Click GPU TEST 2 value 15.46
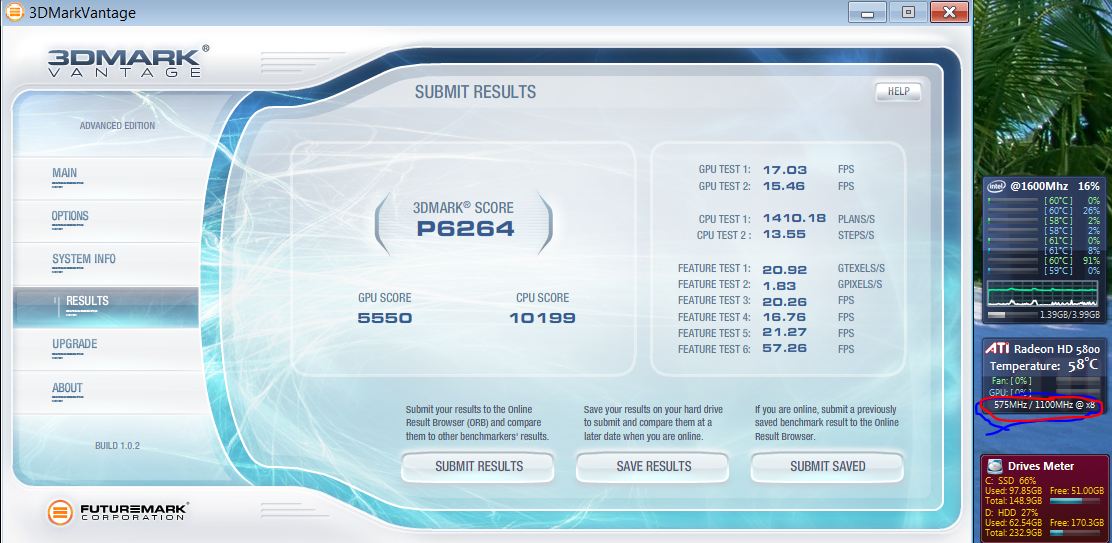Screen dimensions: 1112x543 pos(784,186)
